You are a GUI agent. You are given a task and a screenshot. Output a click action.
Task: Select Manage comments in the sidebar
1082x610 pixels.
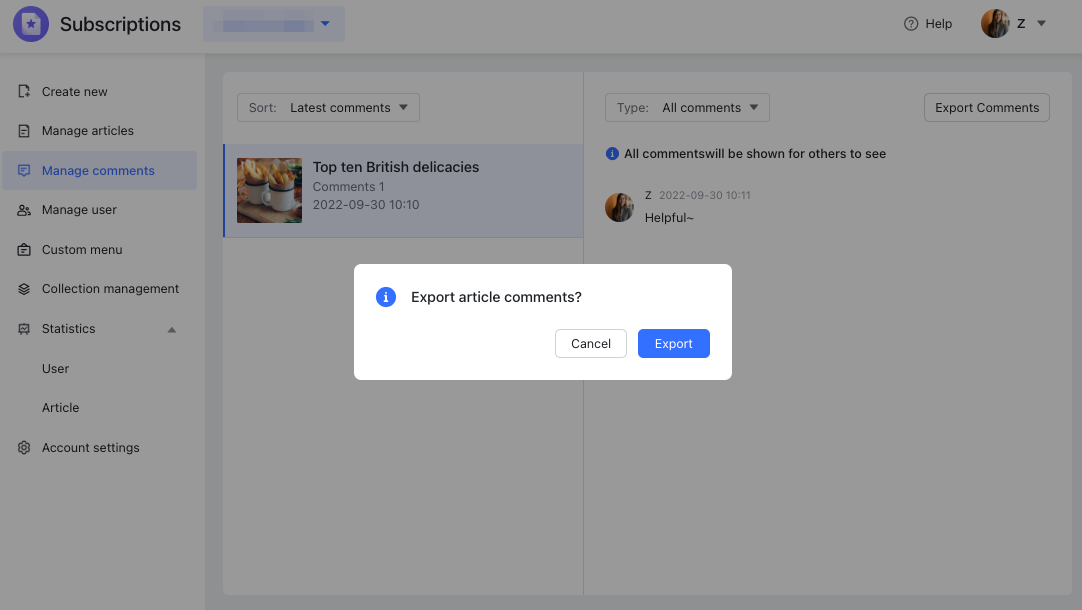point(98,171)
